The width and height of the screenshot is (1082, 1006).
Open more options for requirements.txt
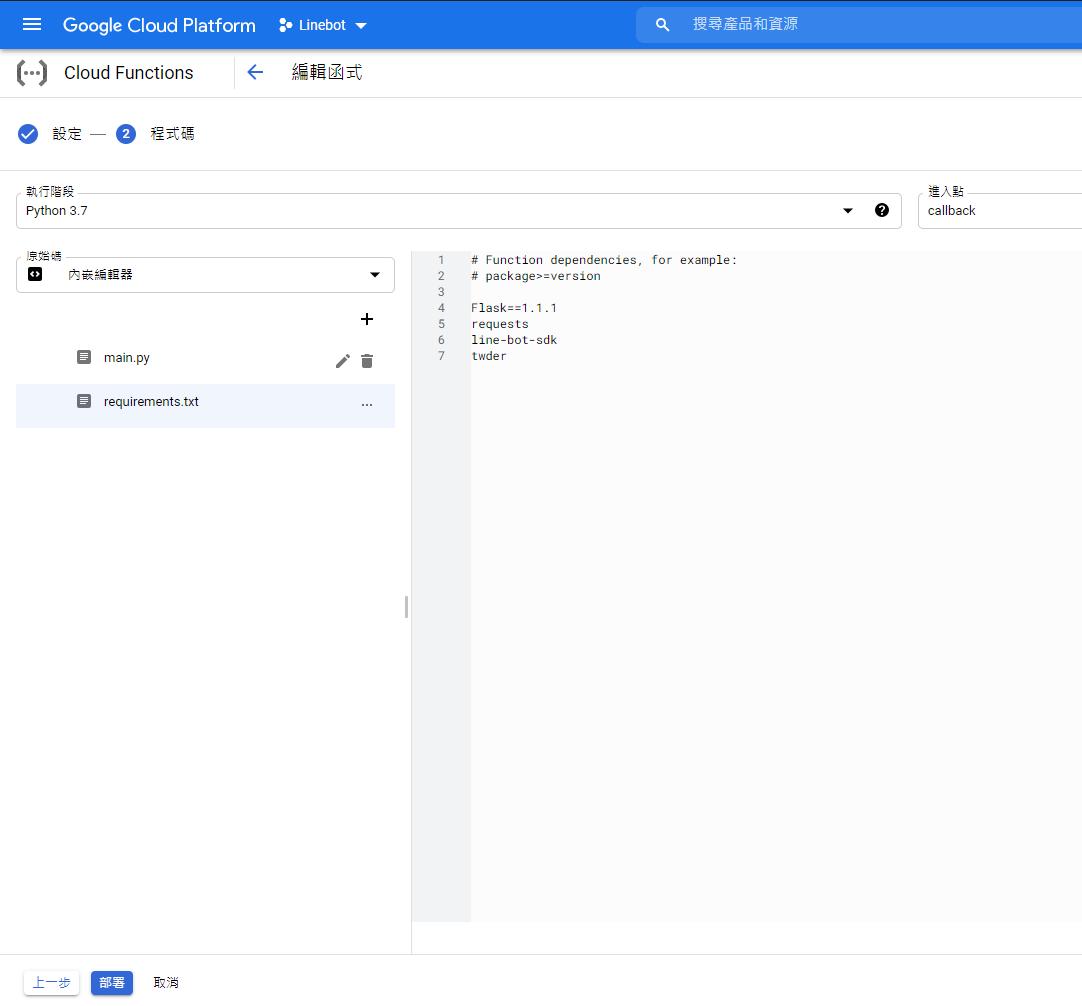366,404
